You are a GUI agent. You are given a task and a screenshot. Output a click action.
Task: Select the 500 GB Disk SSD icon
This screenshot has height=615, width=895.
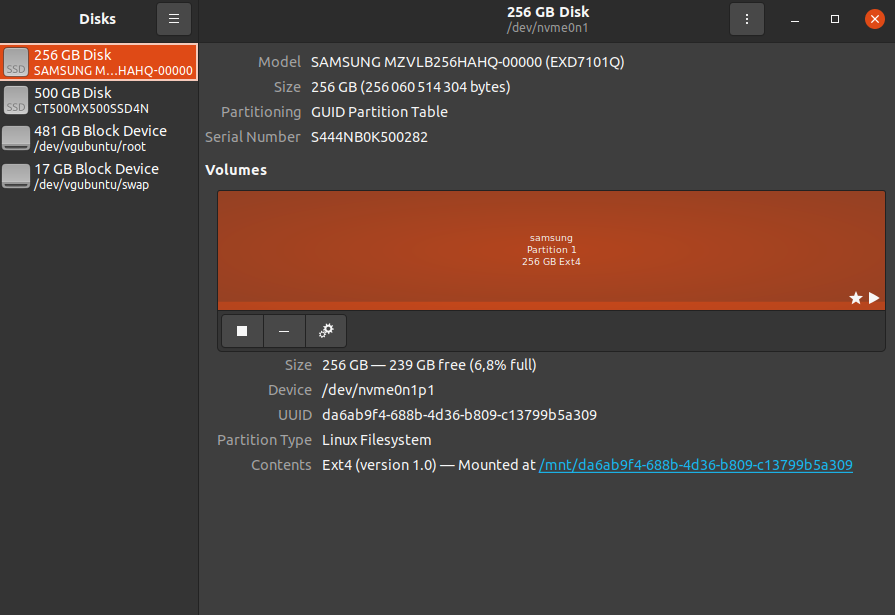16,100
